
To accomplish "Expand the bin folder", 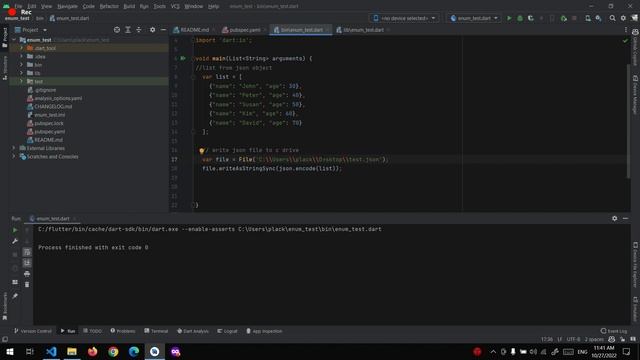I will (21, 64).
